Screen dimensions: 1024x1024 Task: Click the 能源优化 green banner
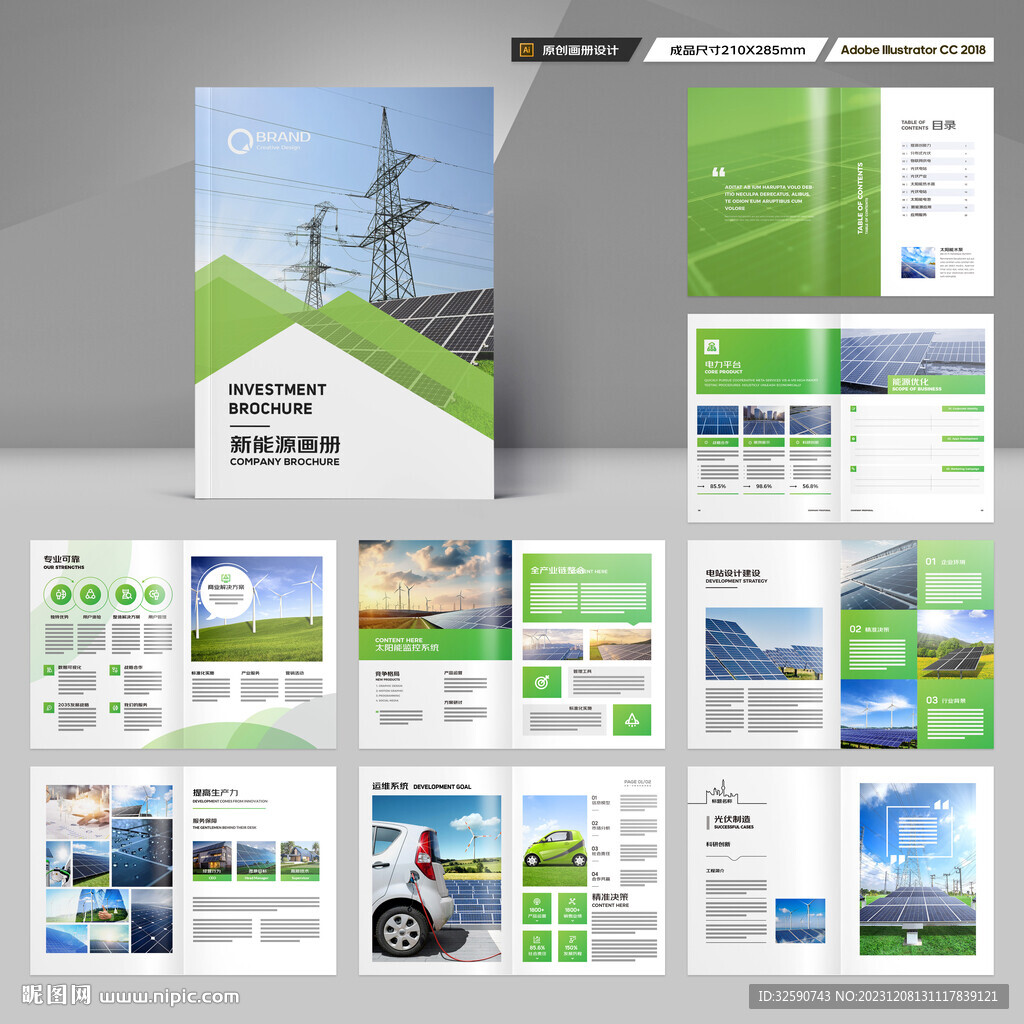pos(937,383)
